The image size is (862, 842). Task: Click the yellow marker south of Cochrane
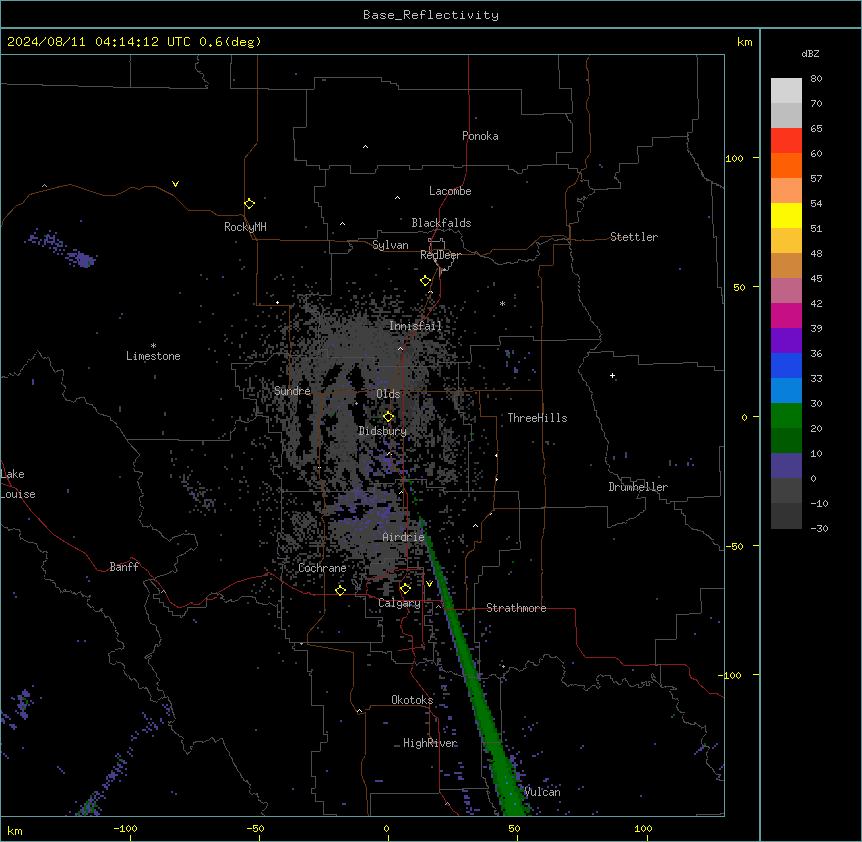coord(340,590)
